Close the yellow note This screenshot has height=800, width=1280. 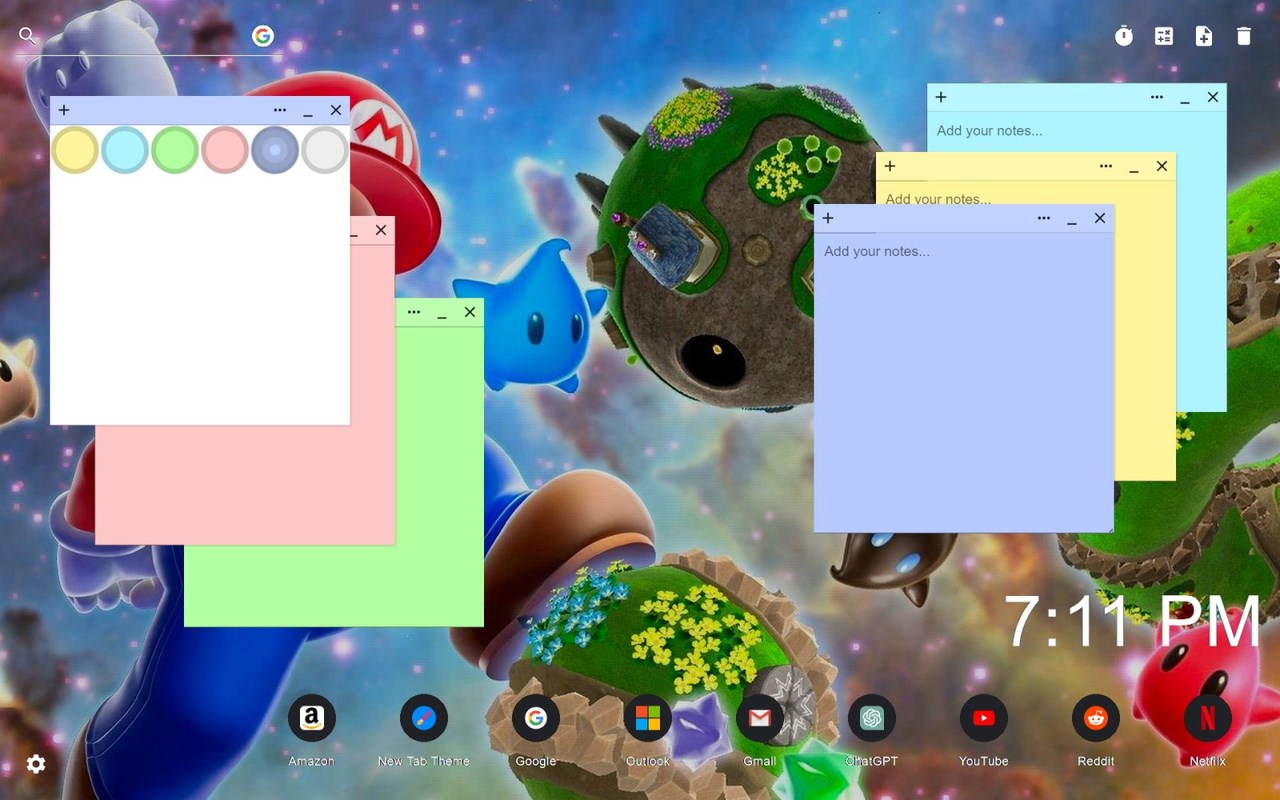[x=1162, y=166]
